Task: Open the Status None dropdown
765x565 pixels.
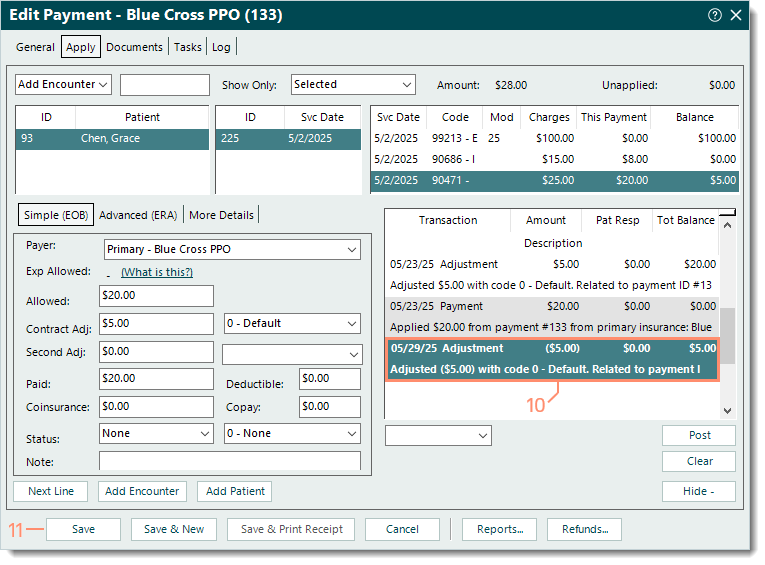Action: (x=156, y=433)
